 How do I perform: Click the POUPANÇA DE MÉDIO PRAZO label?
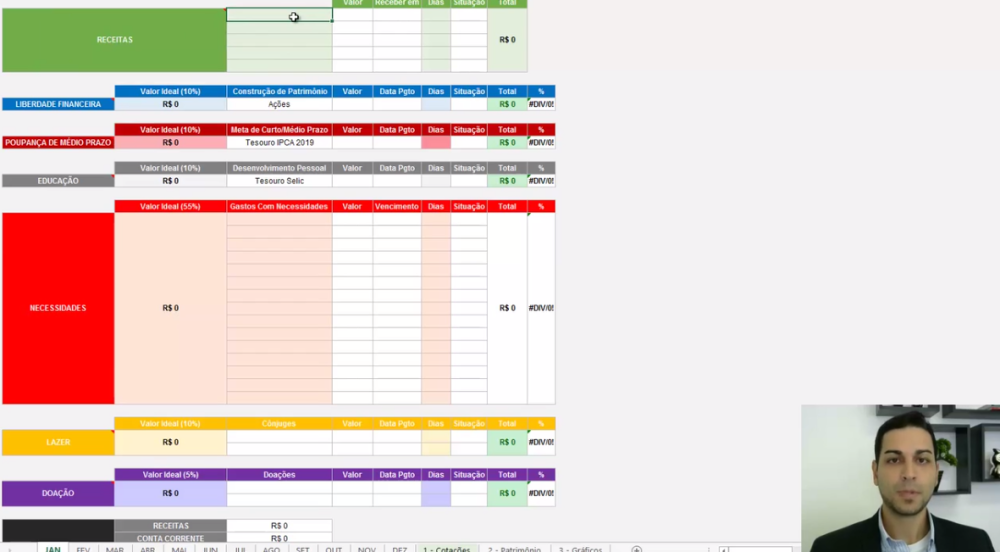pos(57,143)
